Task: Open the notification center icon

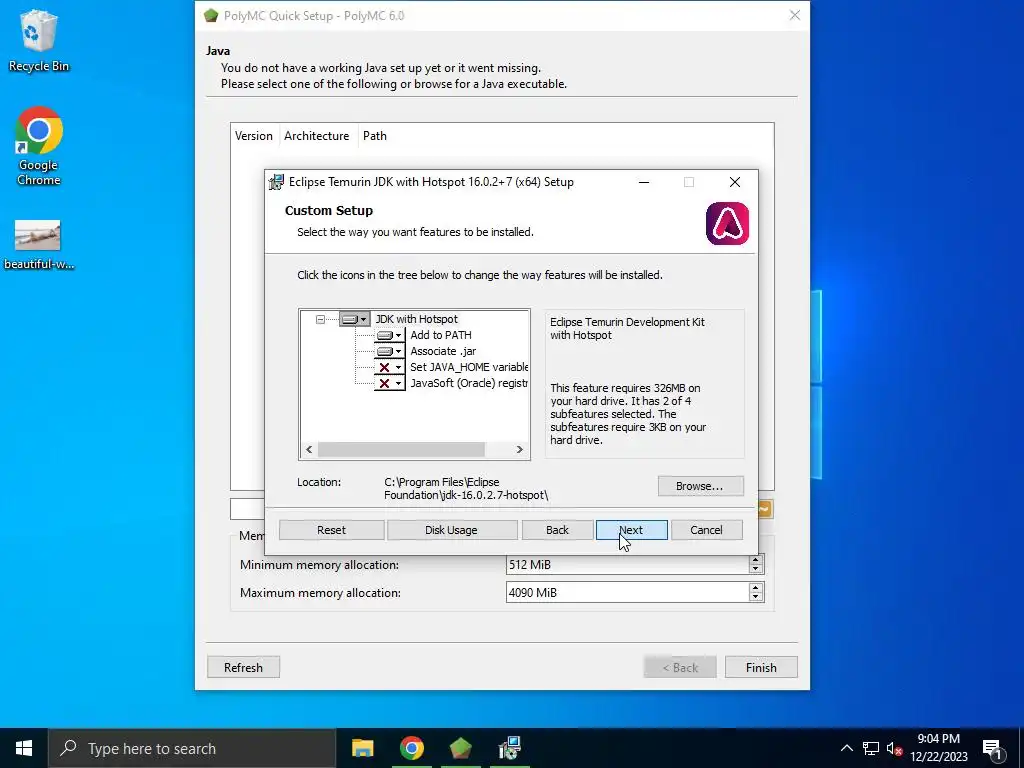Action: pyautogui.click(x=992, y=749)
